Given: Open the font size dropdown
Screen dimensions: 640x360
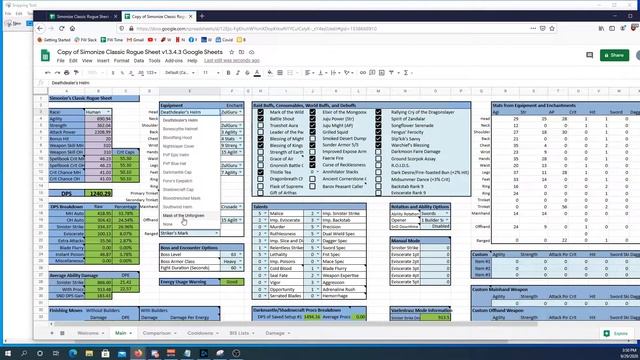Looking at the screenshot, I should (211, 73).
